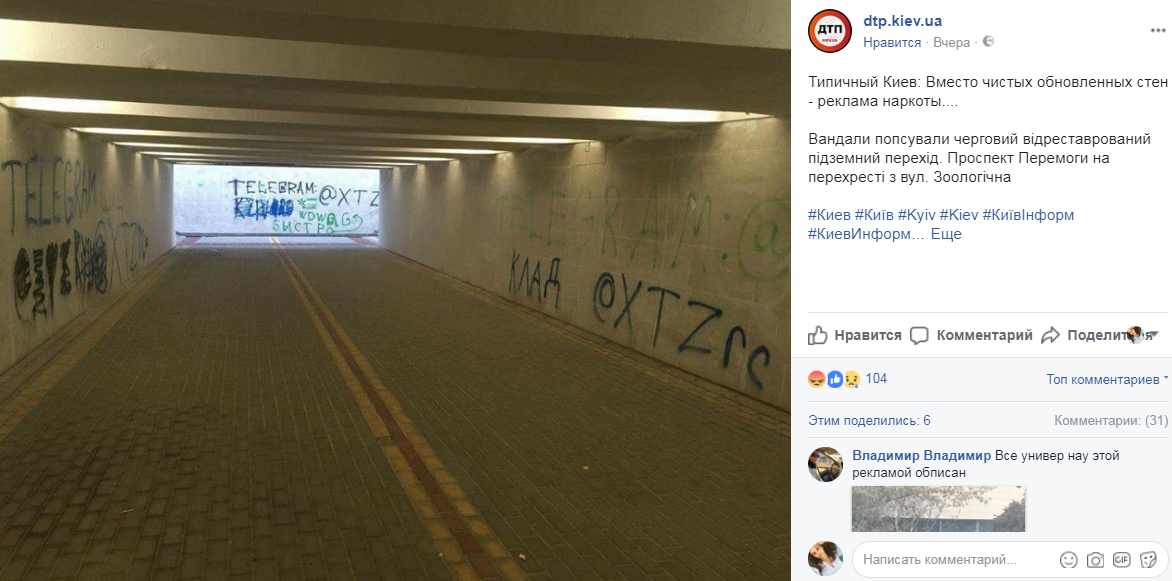This screenshot has width=1172, height=581.
Task: Expand post text with the Еще link
Action: (946, 234)
